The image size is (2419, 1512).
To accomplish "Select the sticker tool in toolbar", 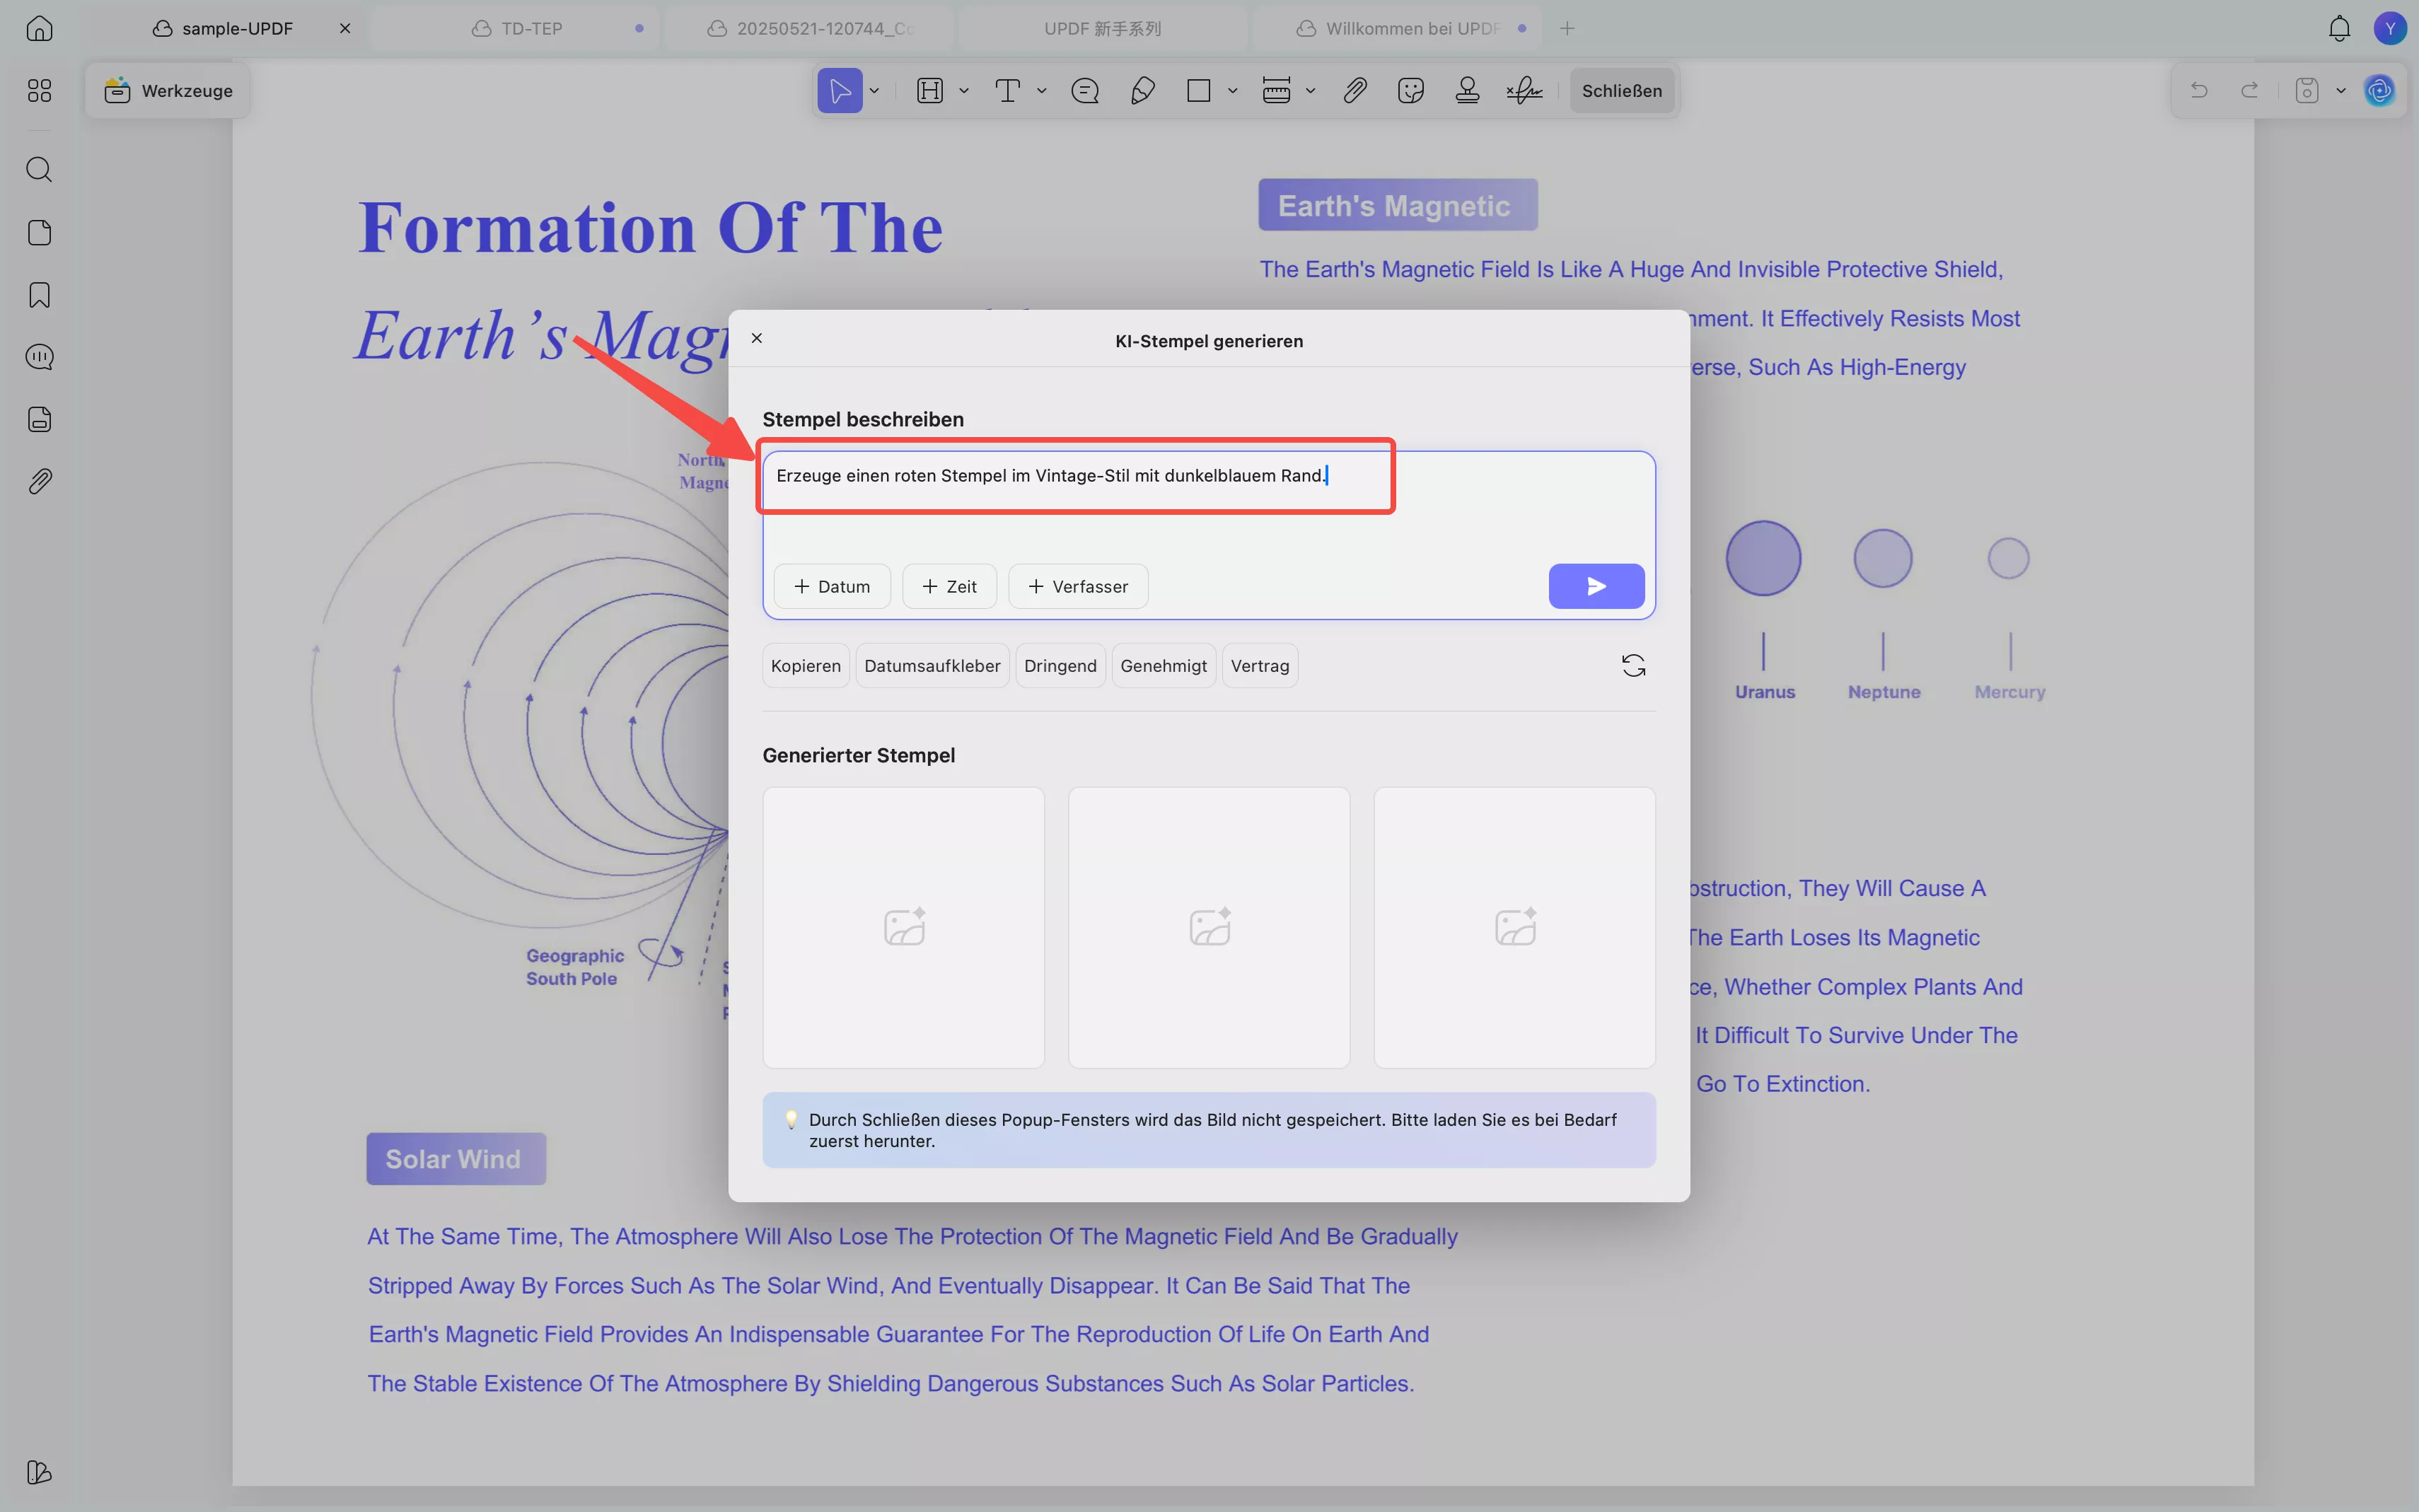I will (x=1410, y=91).
